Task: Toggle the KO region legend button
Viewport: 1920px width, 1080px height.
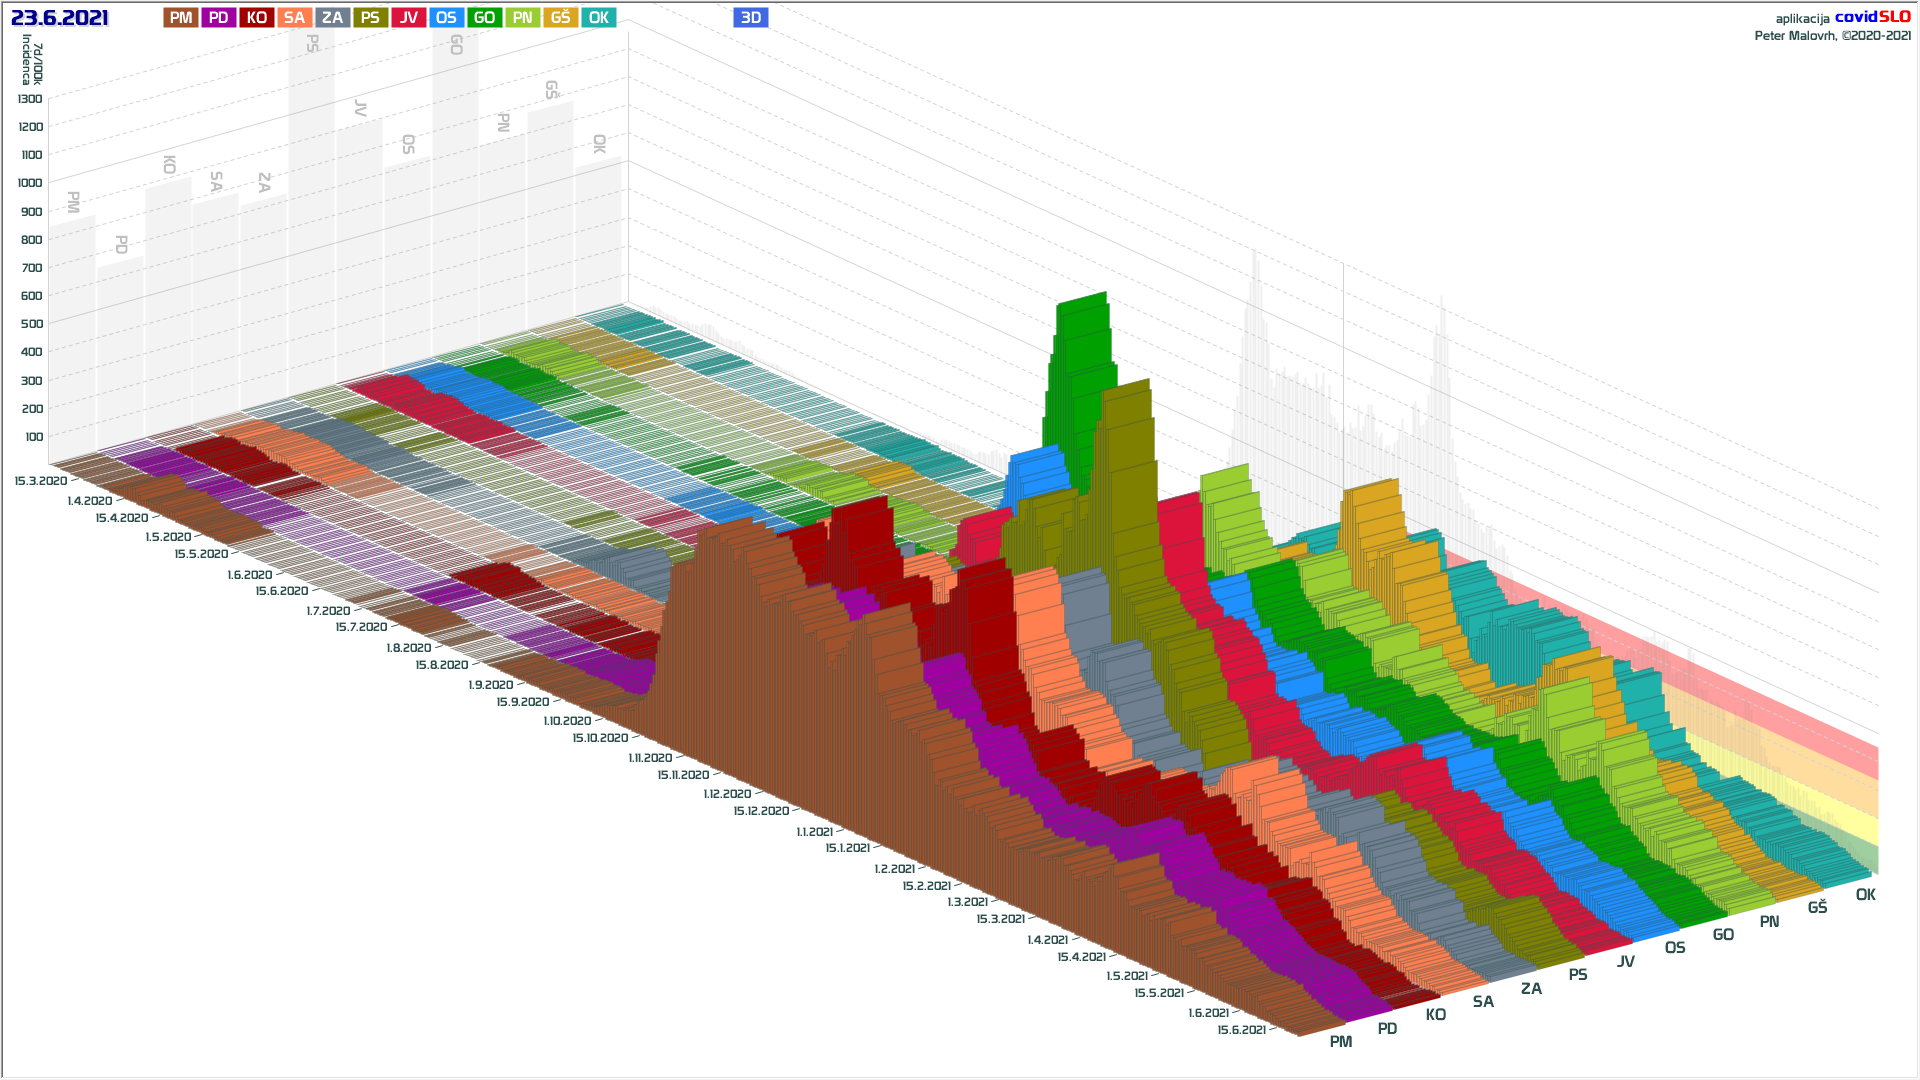Action: point(257,18)
